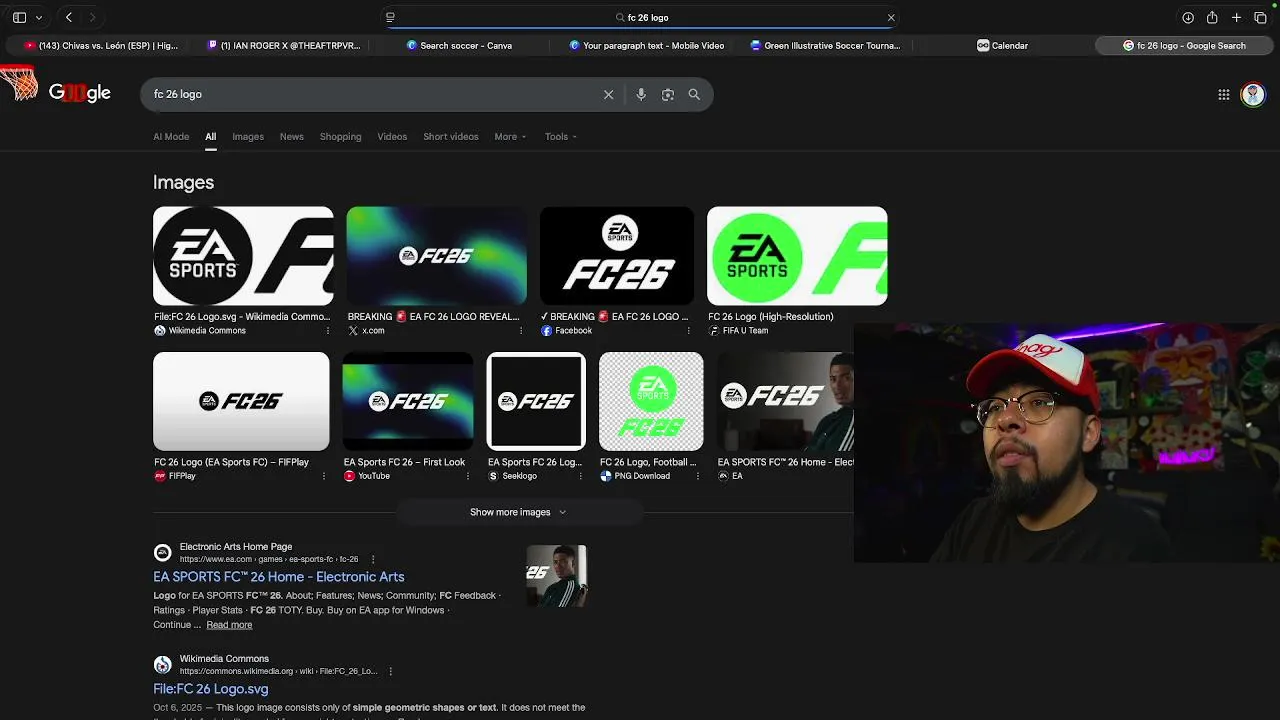Open the Seeklogo FC 26 thumbnail

click(536, 401)
